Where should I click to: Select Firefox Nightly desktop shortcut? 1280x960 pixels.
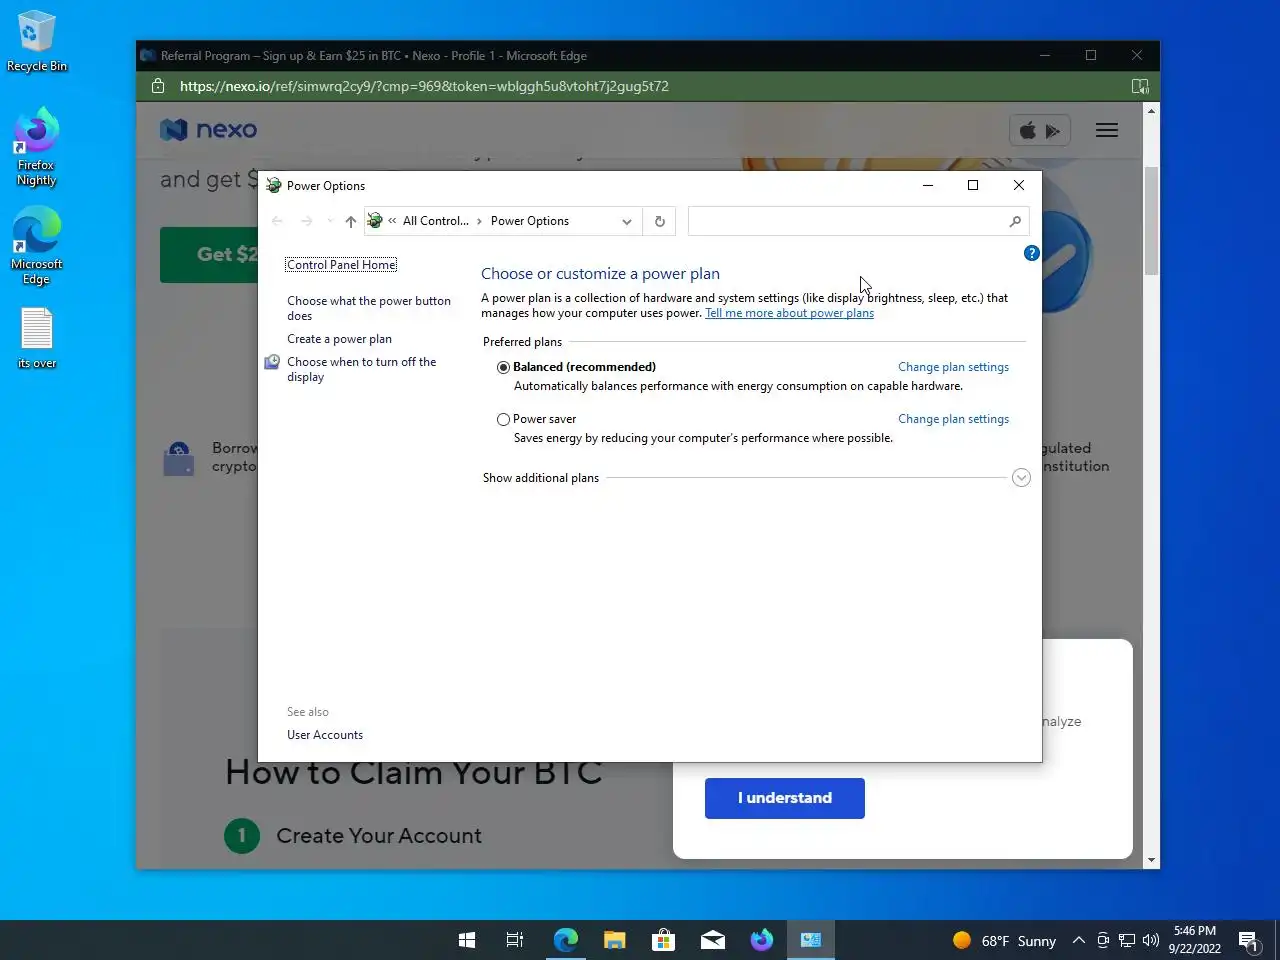coord(36,146)
